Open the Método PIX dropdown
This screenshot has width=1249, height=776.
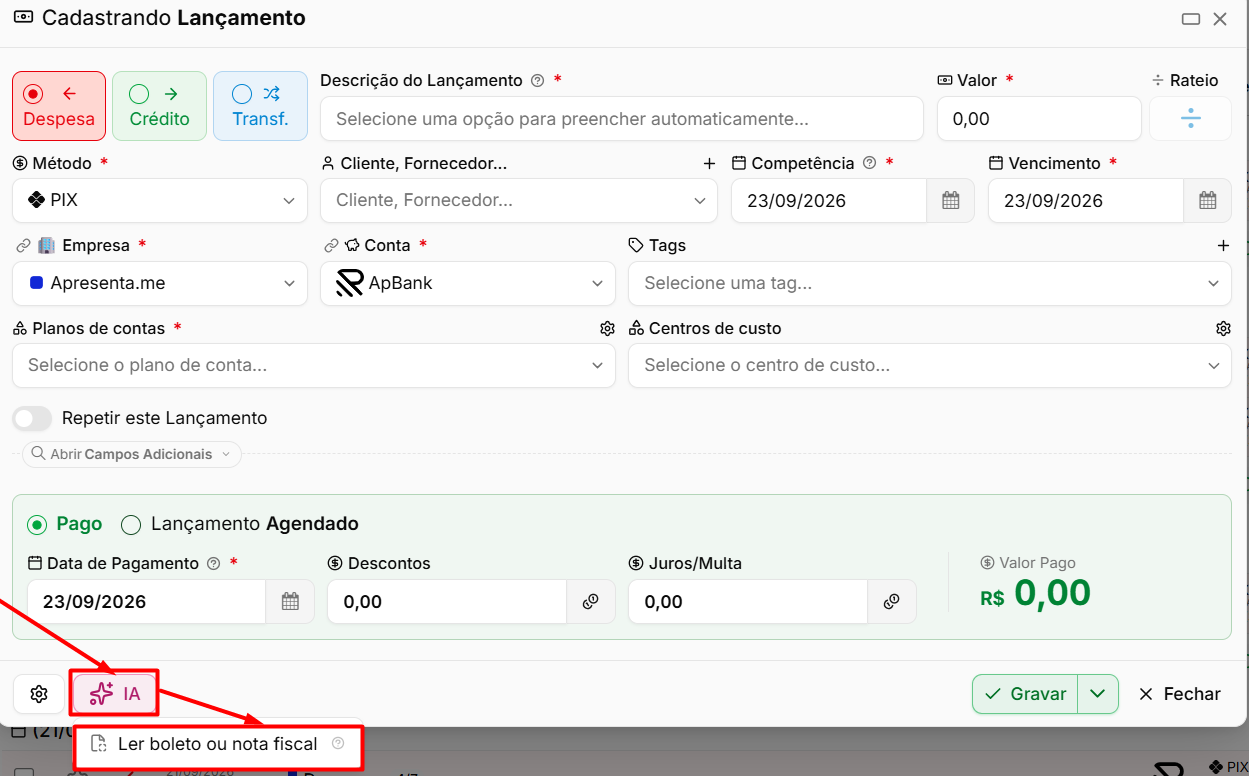[160, 200]
